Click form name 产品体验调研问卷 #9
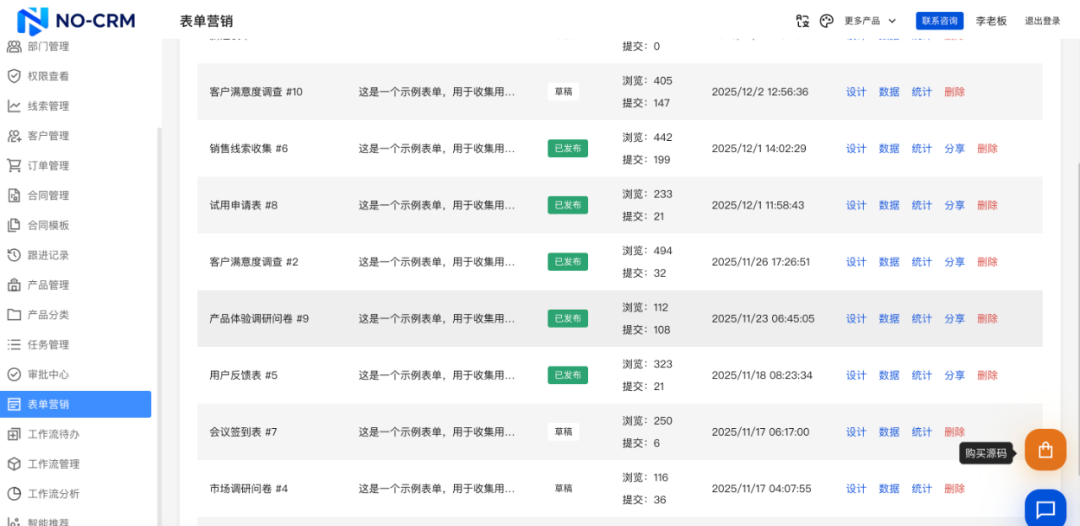This screenshot has height=526, width=1080. [259, 319]
